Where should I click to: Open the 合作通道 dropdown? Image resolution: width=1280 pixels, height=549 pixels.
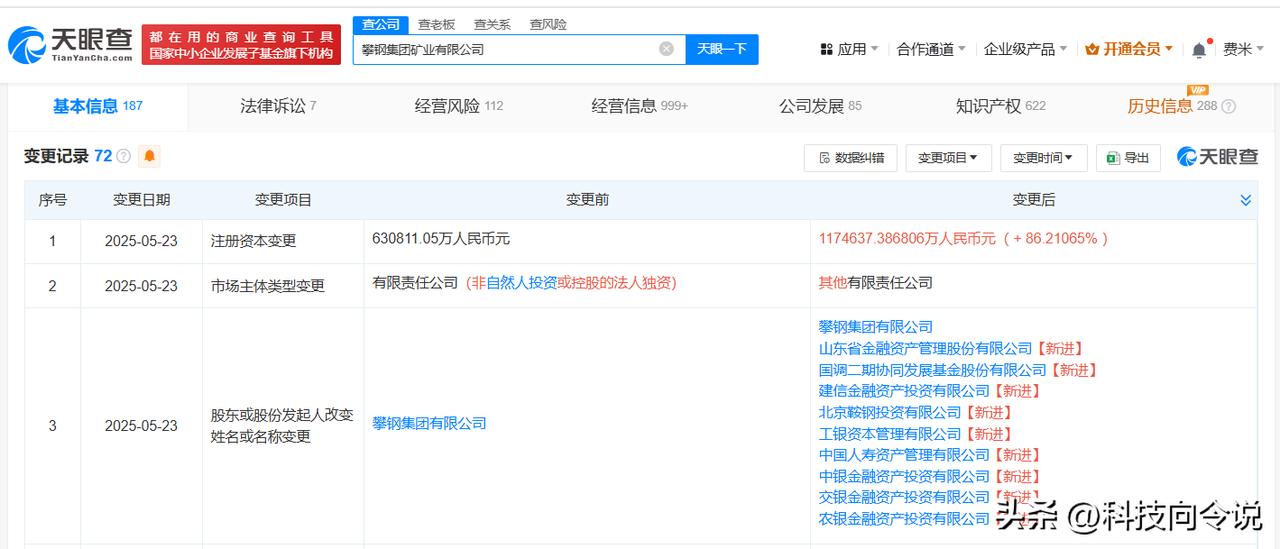931,49
